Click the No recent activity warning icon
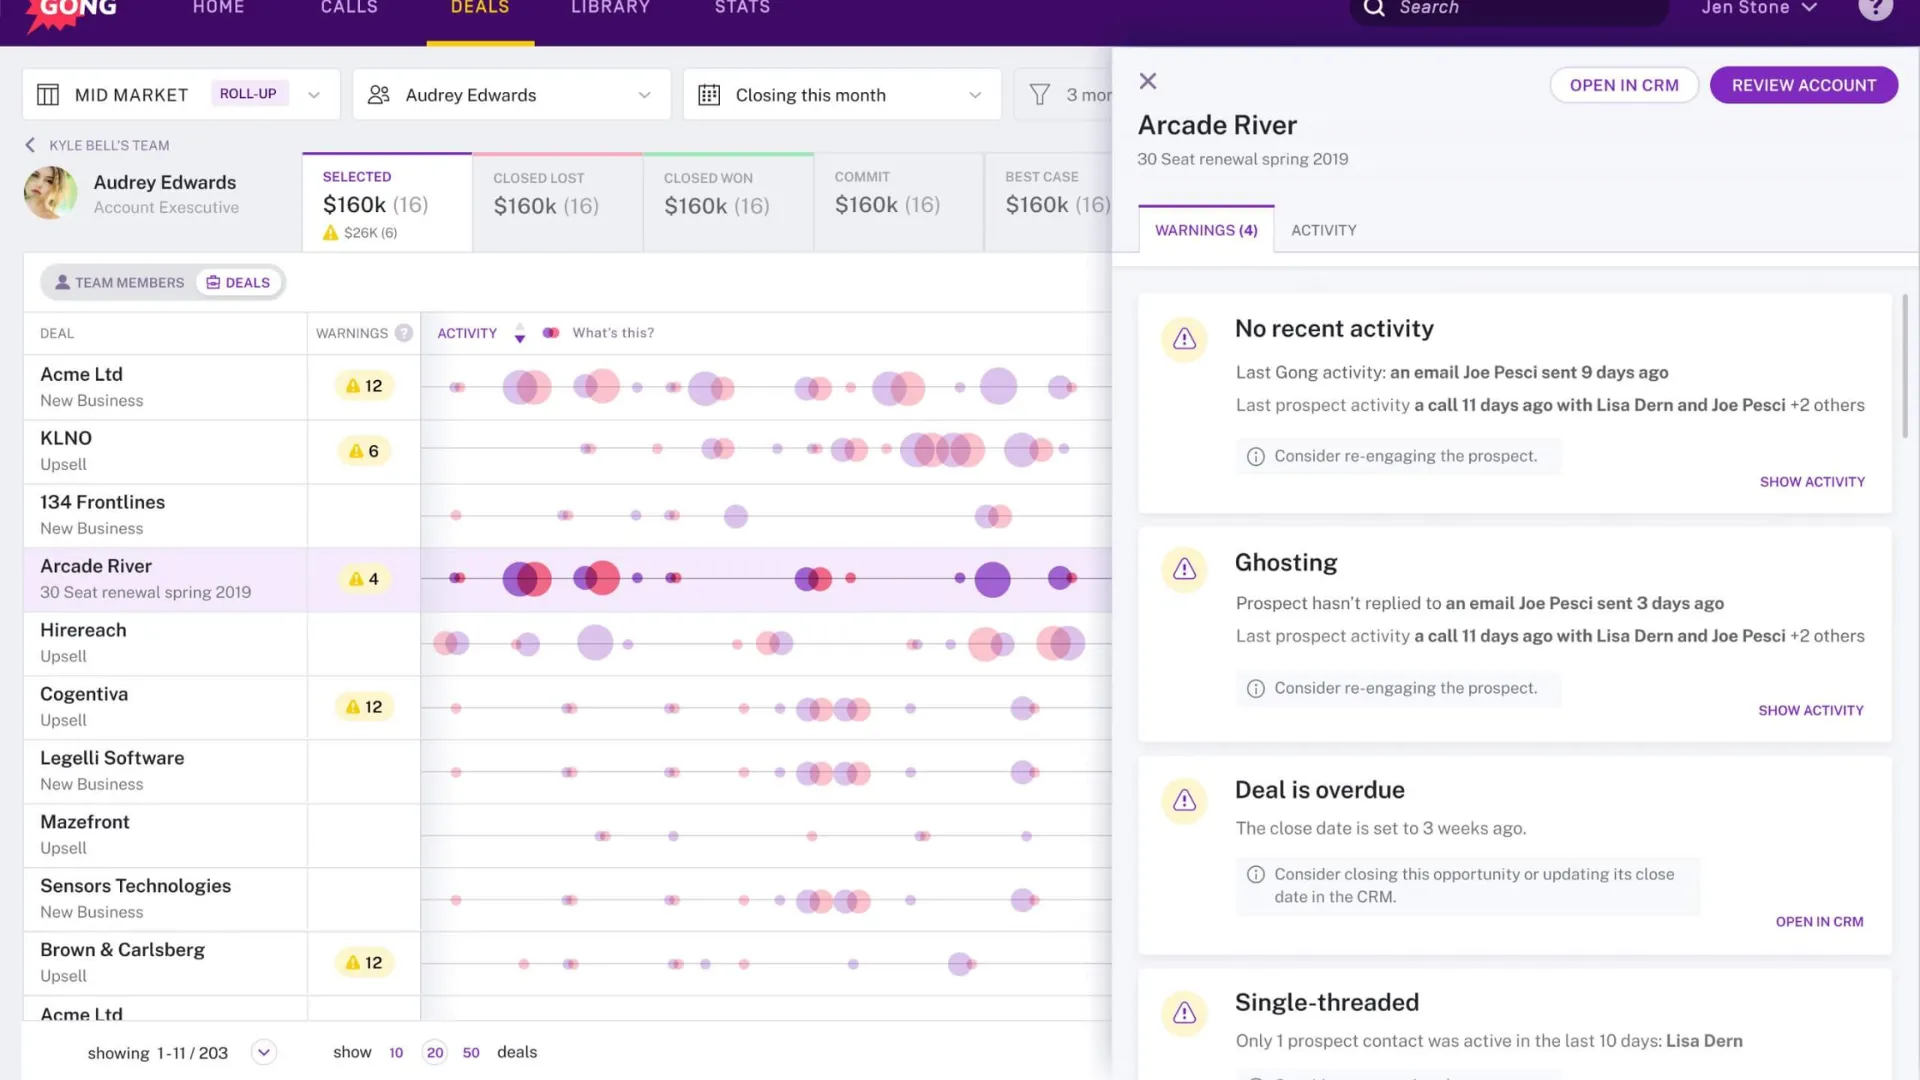 1184,339
